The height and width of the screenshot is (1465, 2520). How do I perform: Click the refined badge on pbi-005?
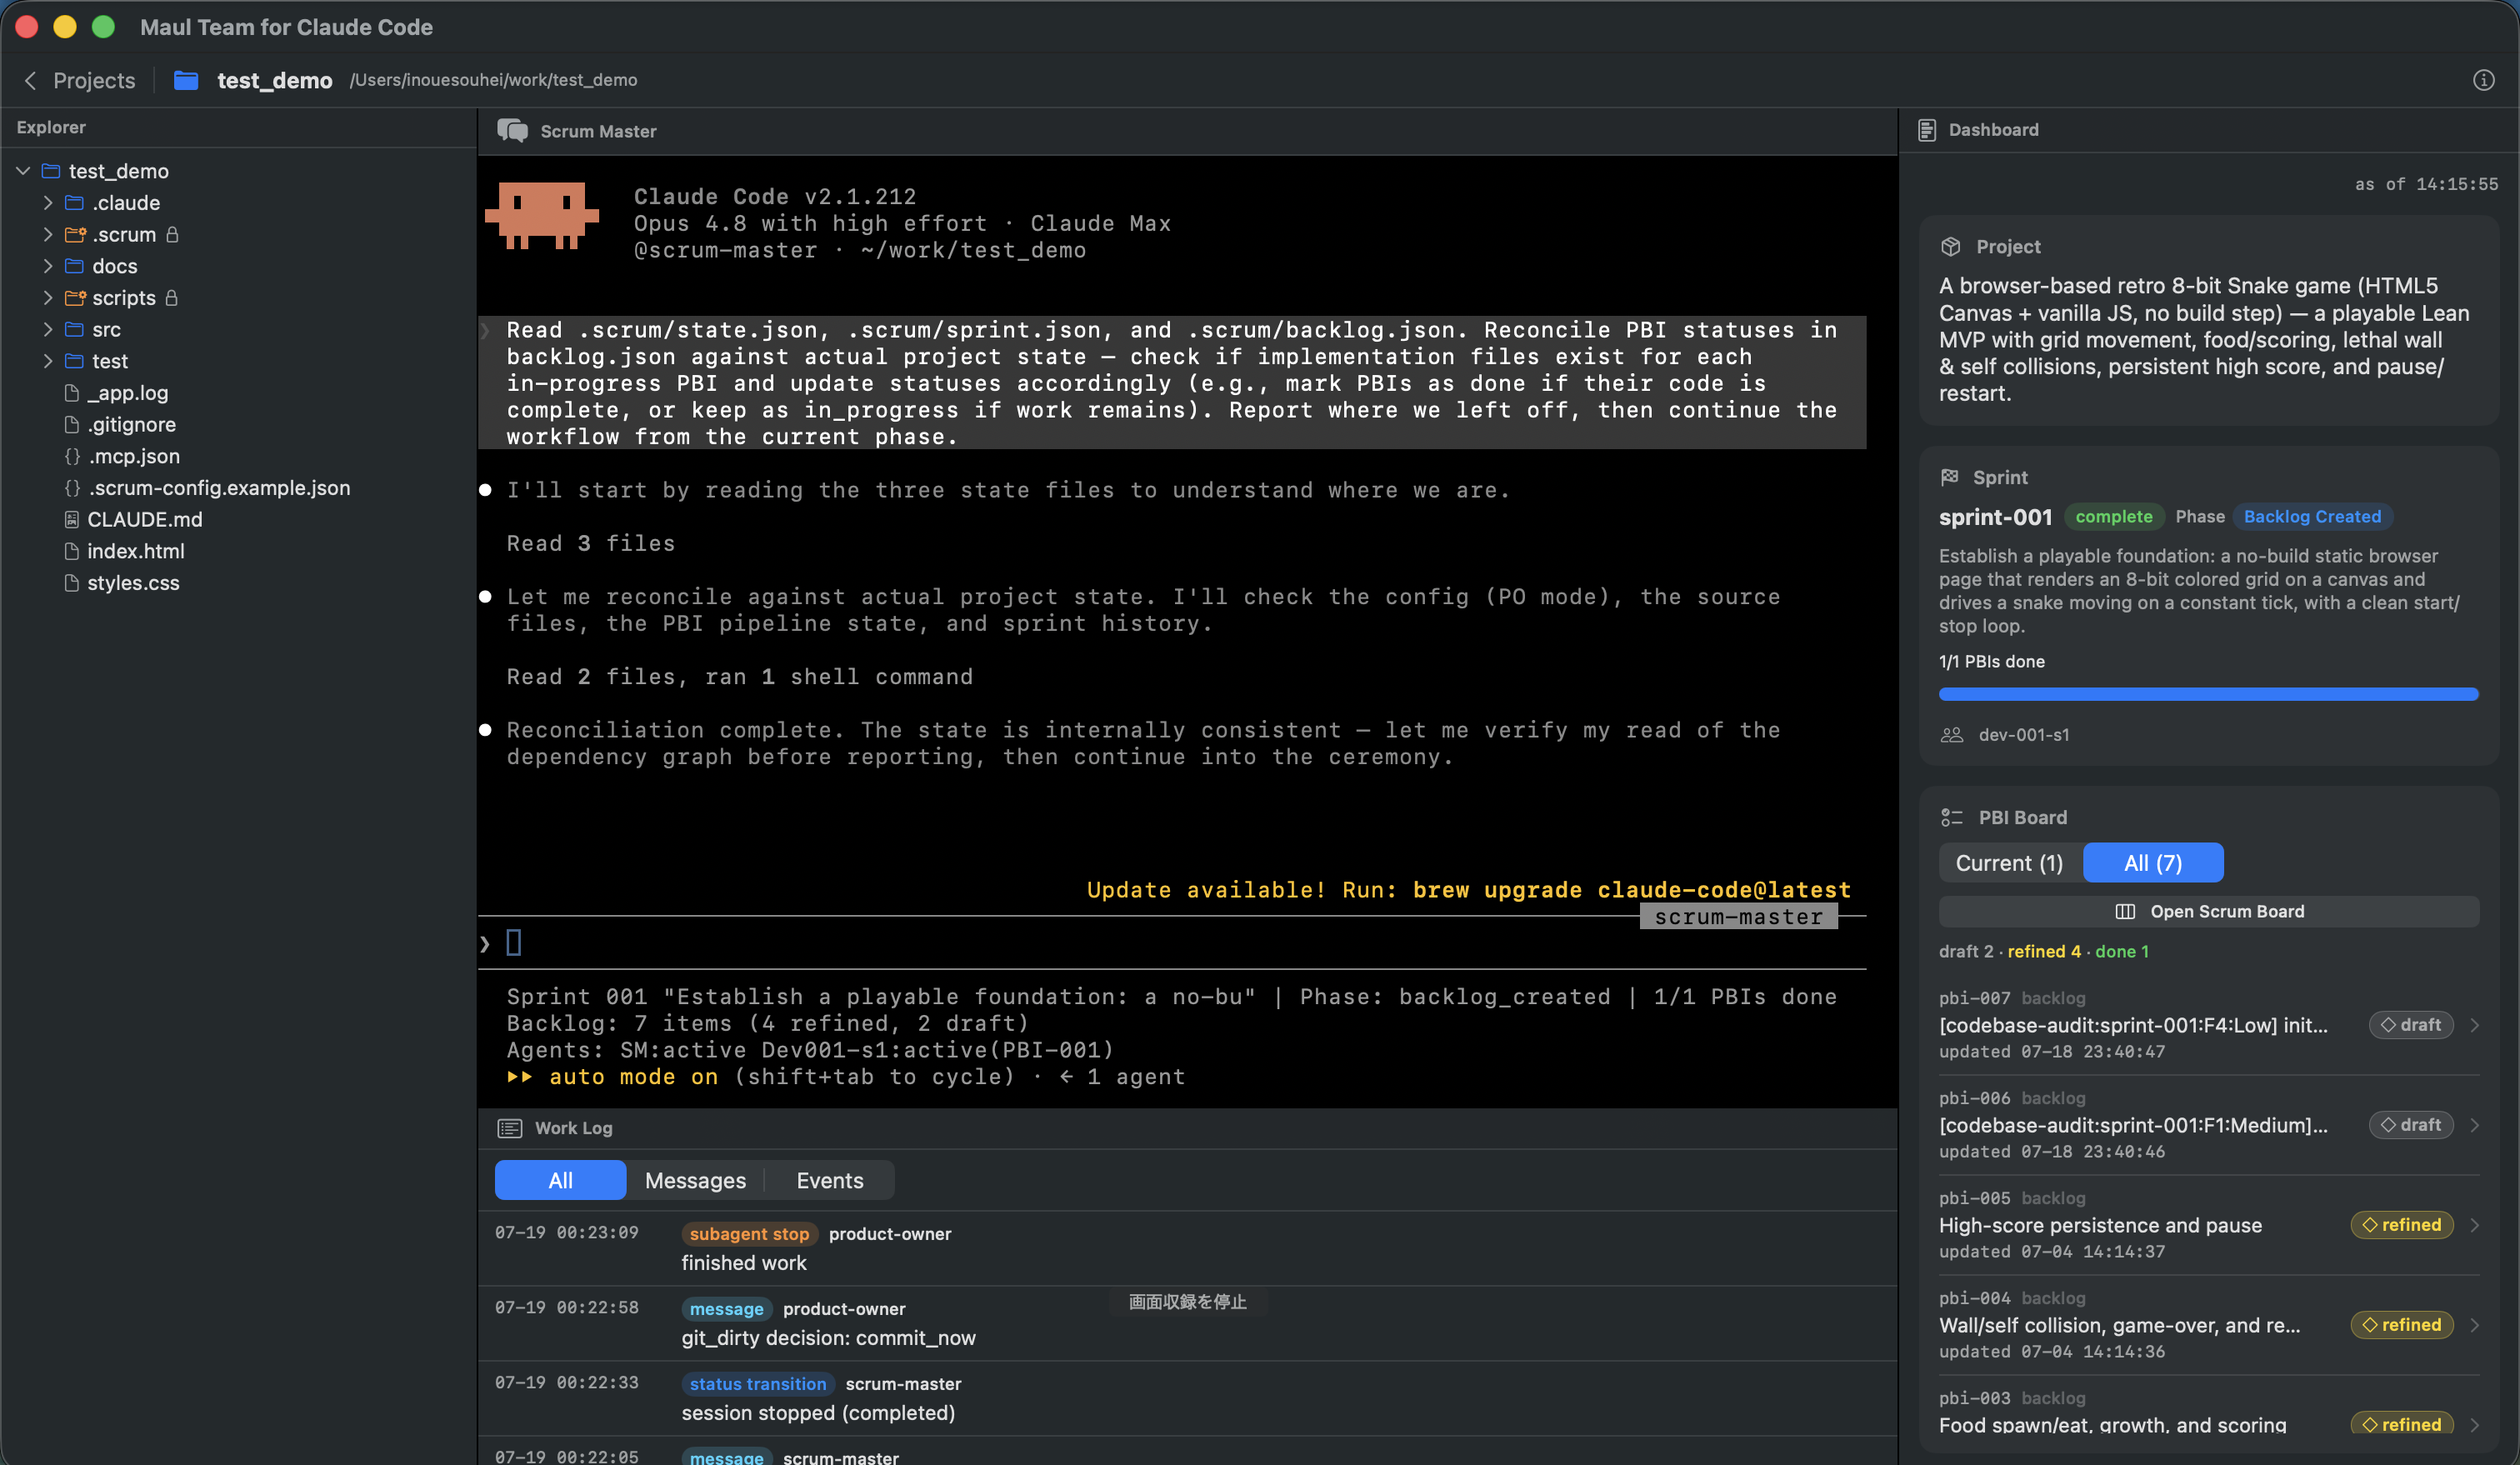coord(2402,1225)
